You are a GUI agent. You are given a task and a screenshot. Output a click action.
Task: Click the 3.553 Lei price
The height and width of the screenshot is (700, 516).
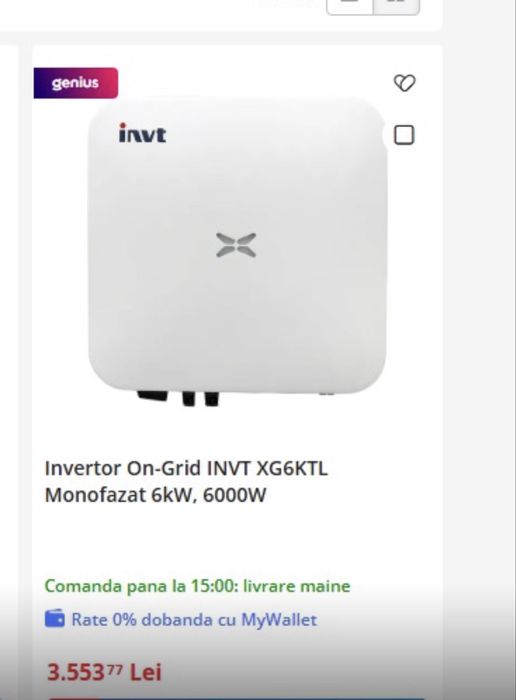pos(104,672)
